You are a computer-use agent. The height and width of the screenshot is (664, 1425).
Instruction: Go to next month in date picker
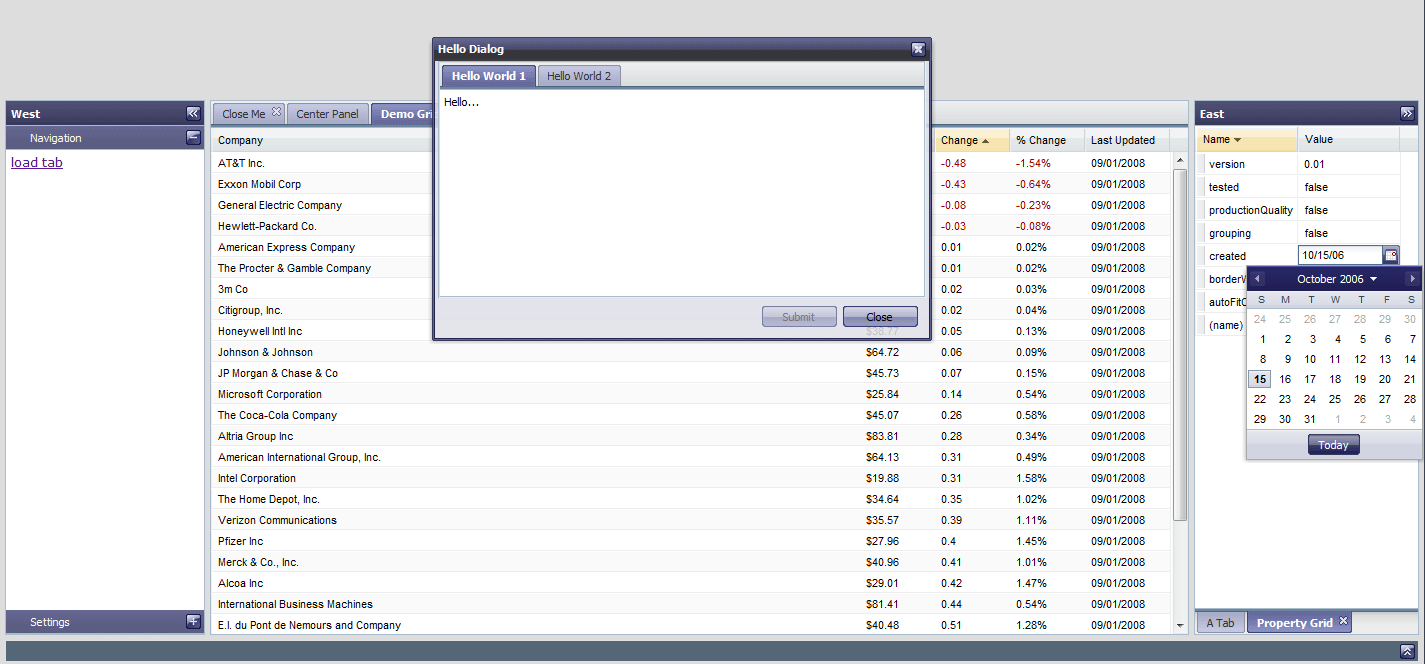point(1411,279)
